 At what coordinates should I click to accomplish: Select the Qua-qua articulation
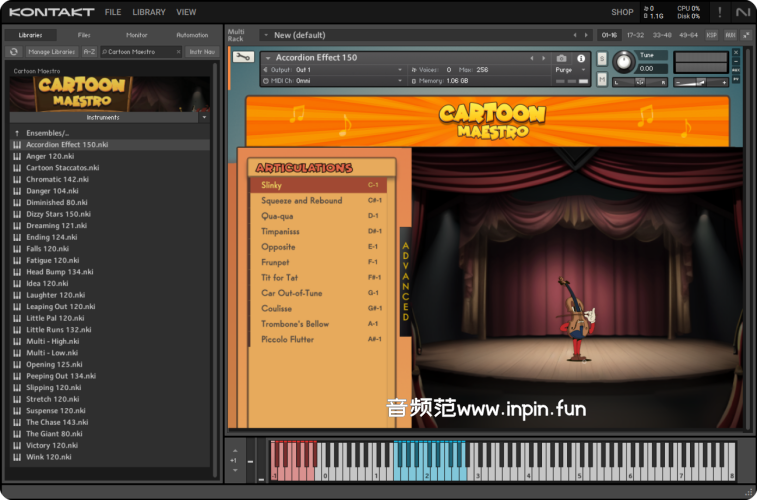point(277,215)
